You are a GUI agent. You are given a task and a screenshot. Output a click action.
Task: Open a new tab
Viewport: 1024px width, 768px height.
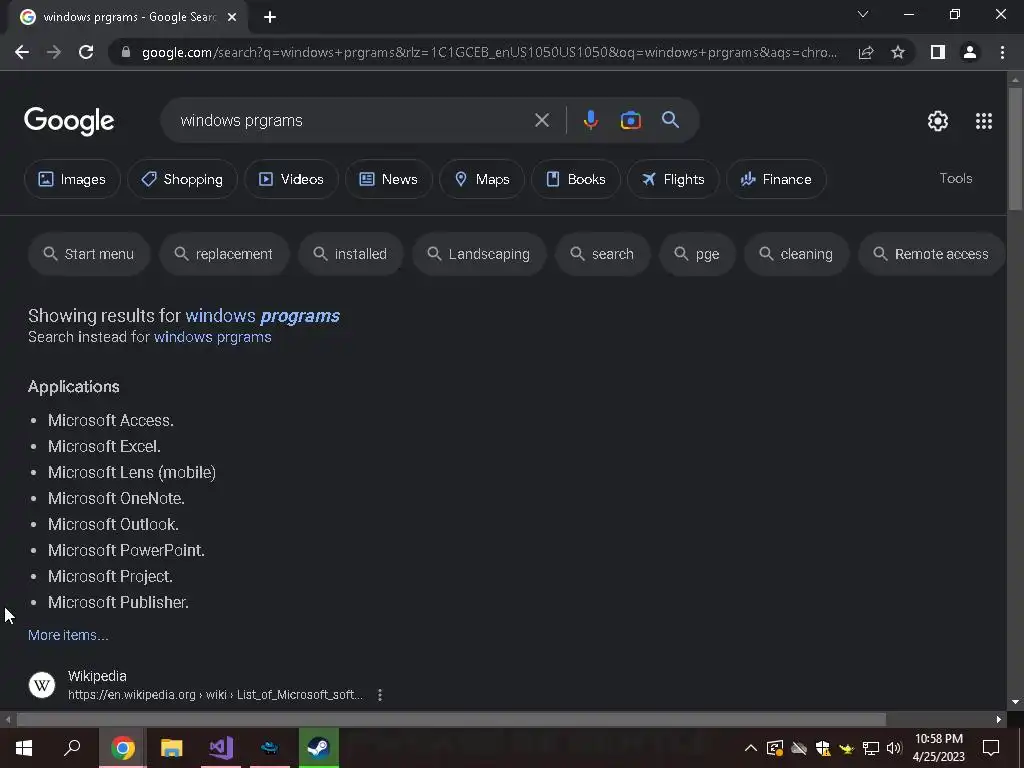coord(270,17)
